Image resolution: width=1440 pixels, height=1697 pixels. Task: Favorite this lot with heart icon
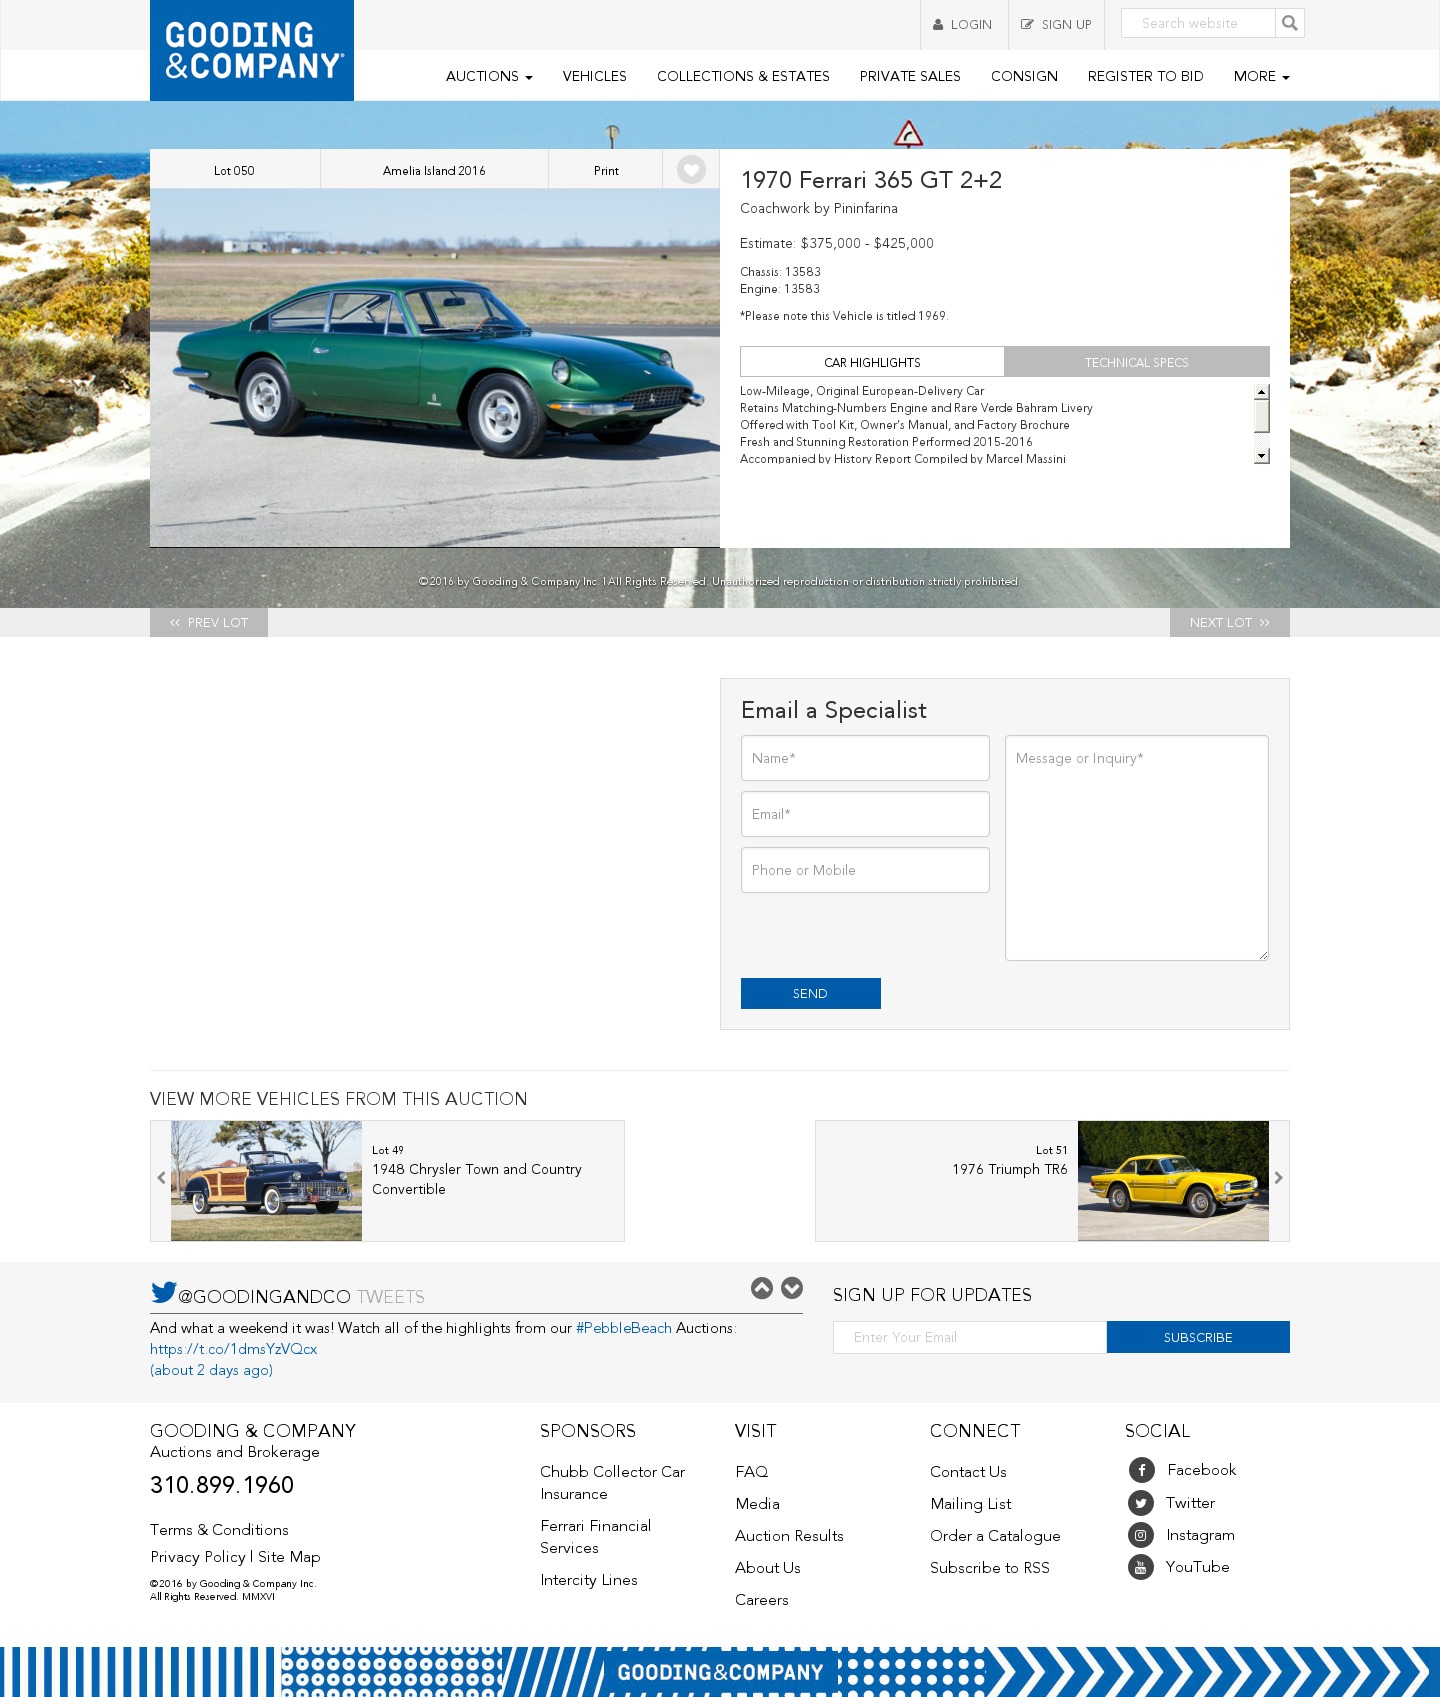click(x=691, y=170)
